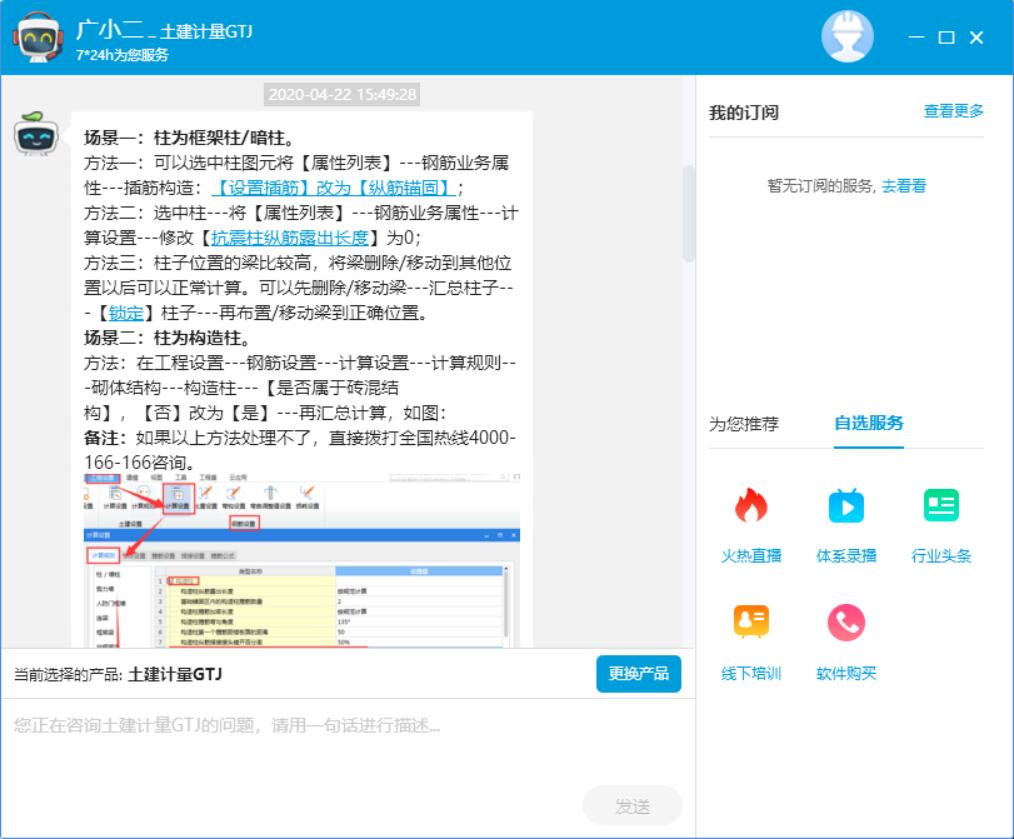Click the 2020-04-22 timestamp label

click(342, 94)
